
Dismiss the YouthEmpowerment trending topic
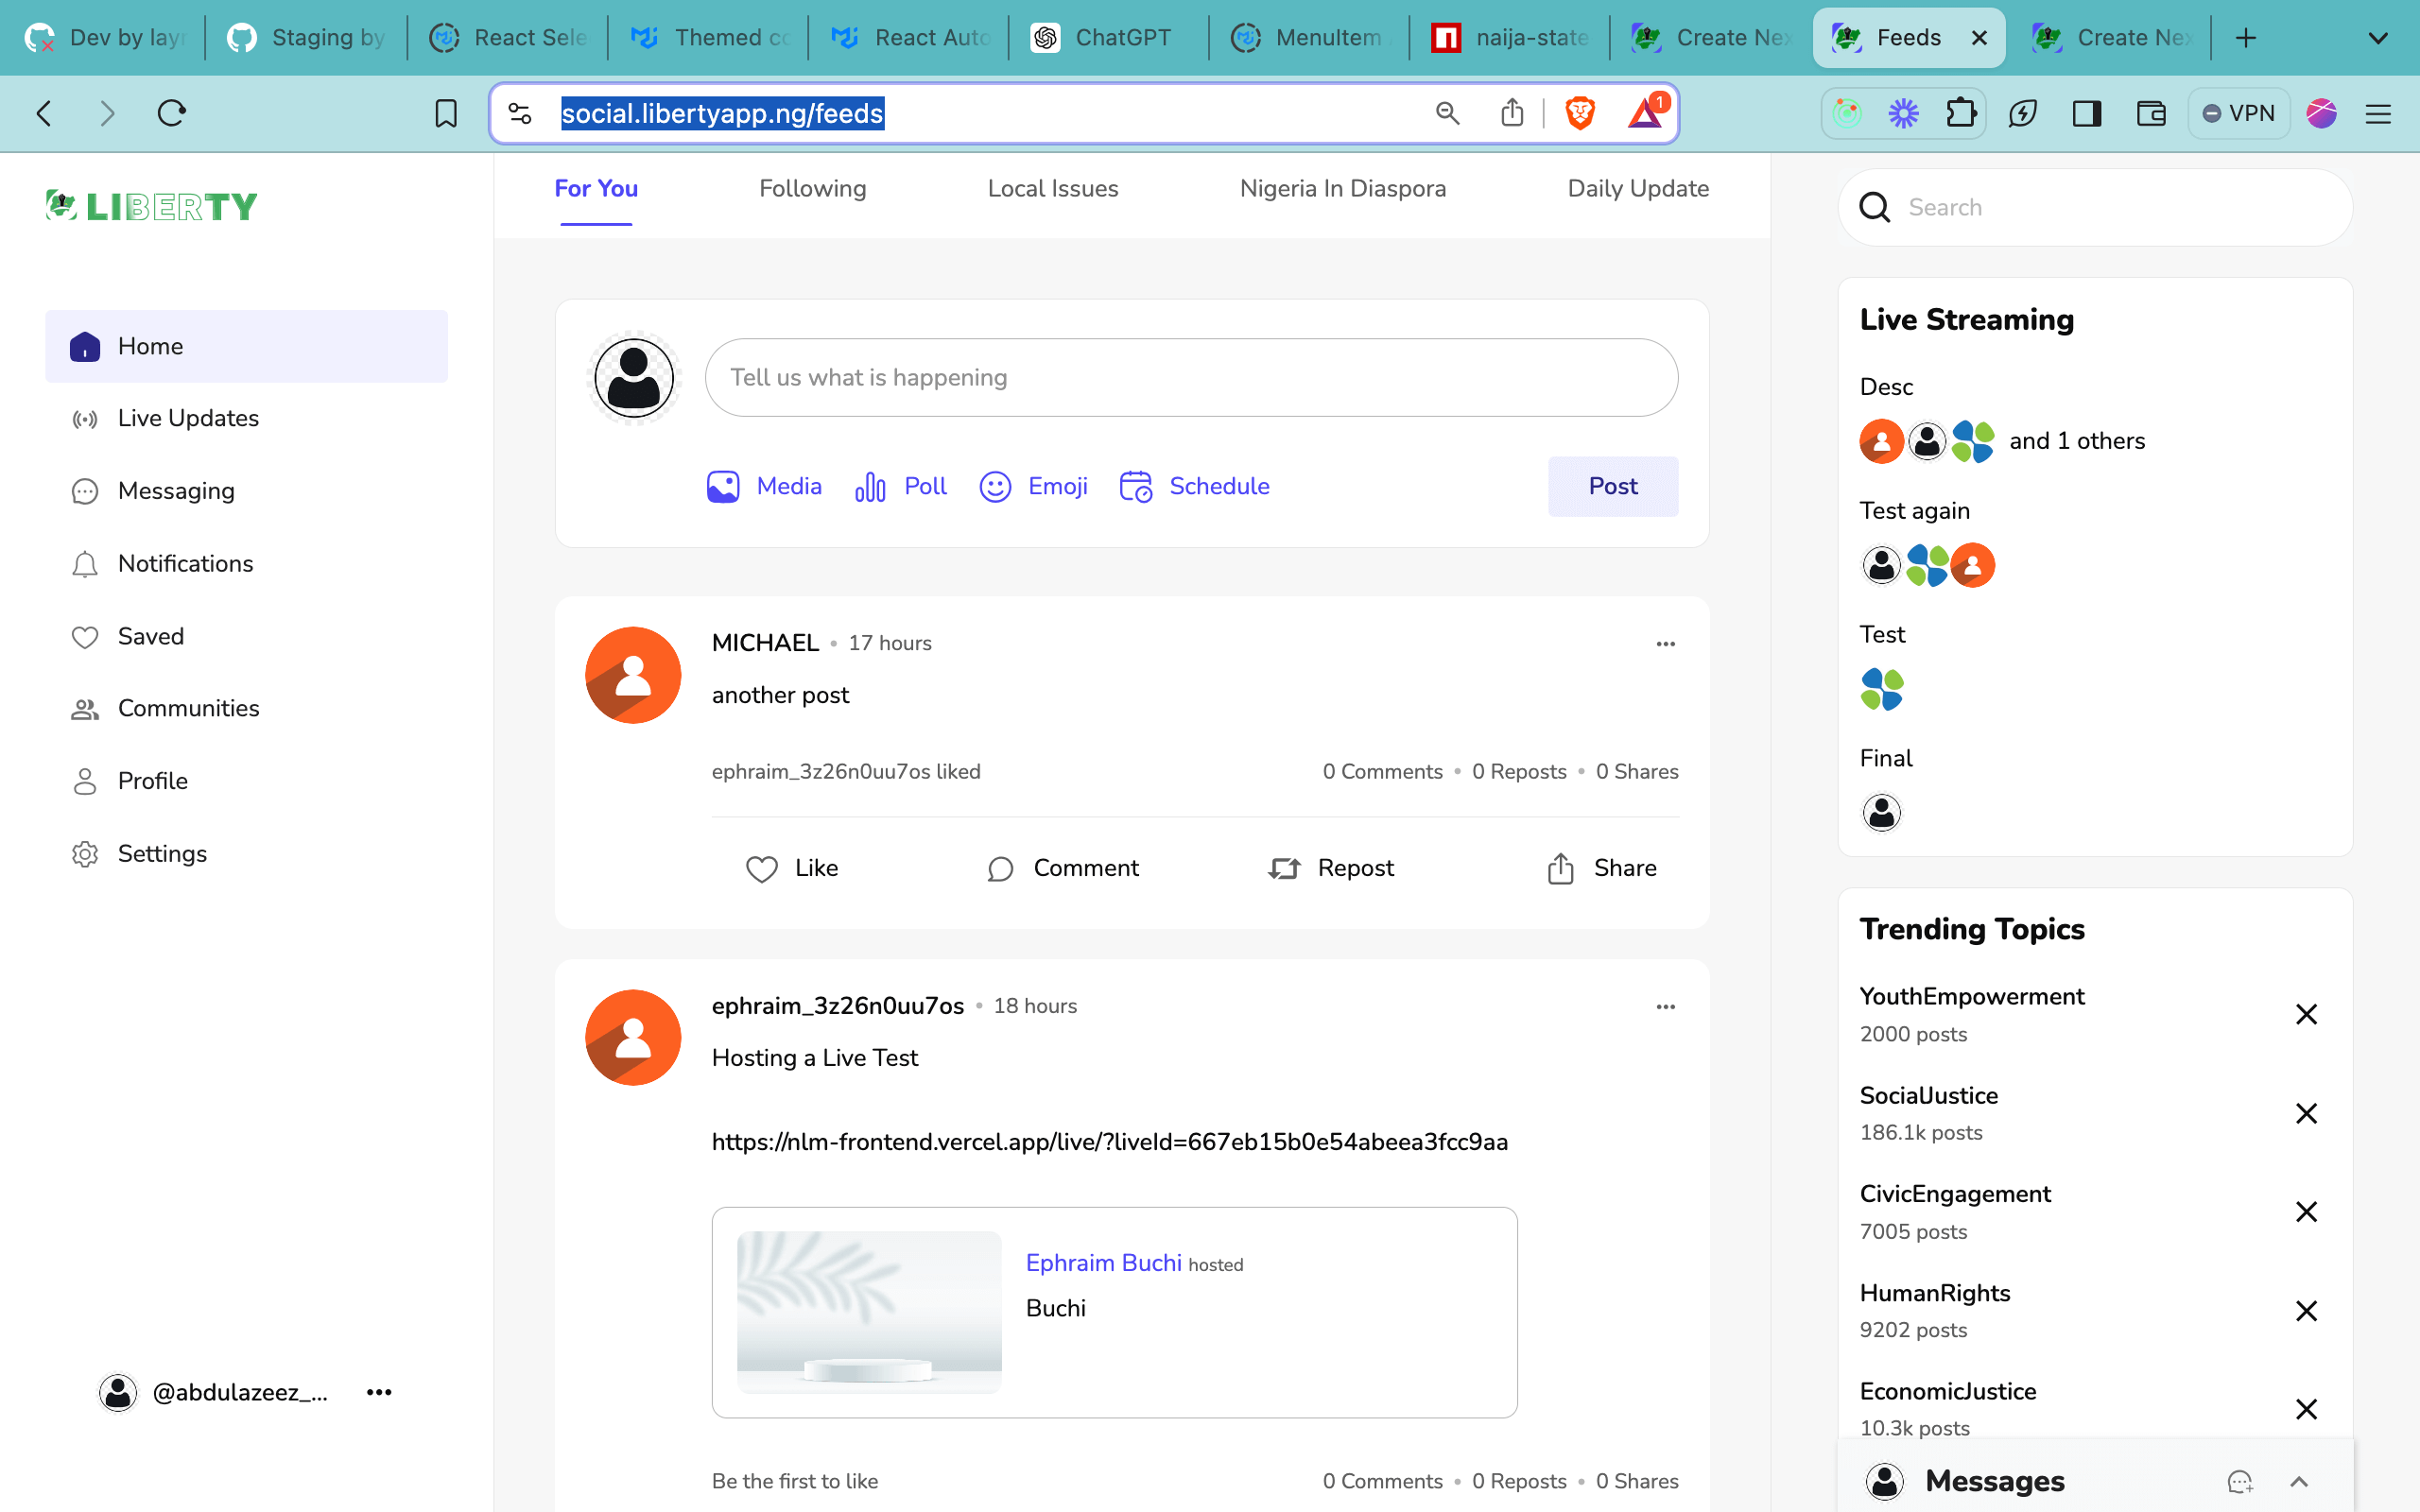[x=2306, y=1014]
